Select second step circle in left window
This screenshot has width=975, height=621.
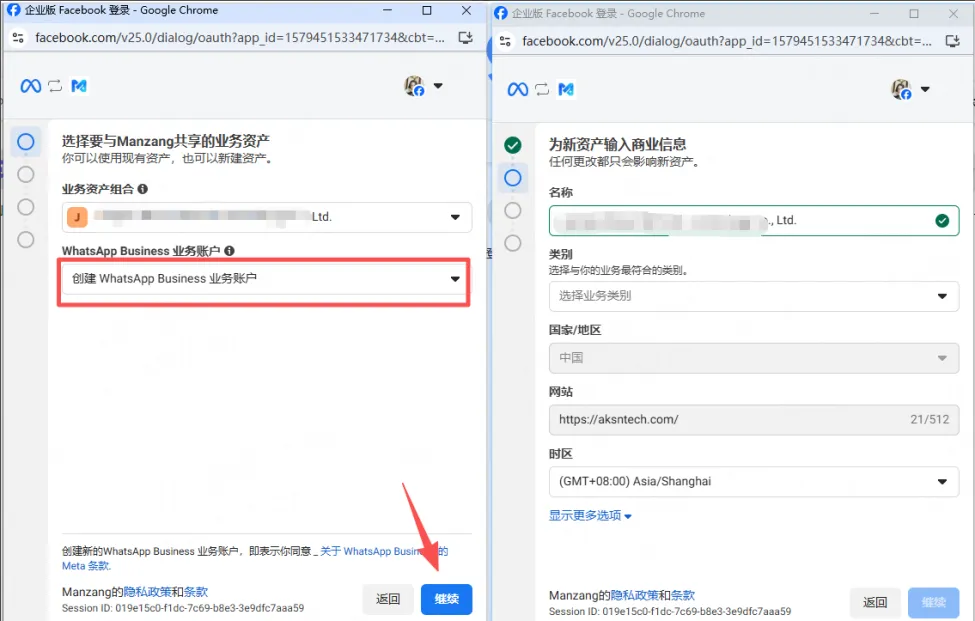25,174
